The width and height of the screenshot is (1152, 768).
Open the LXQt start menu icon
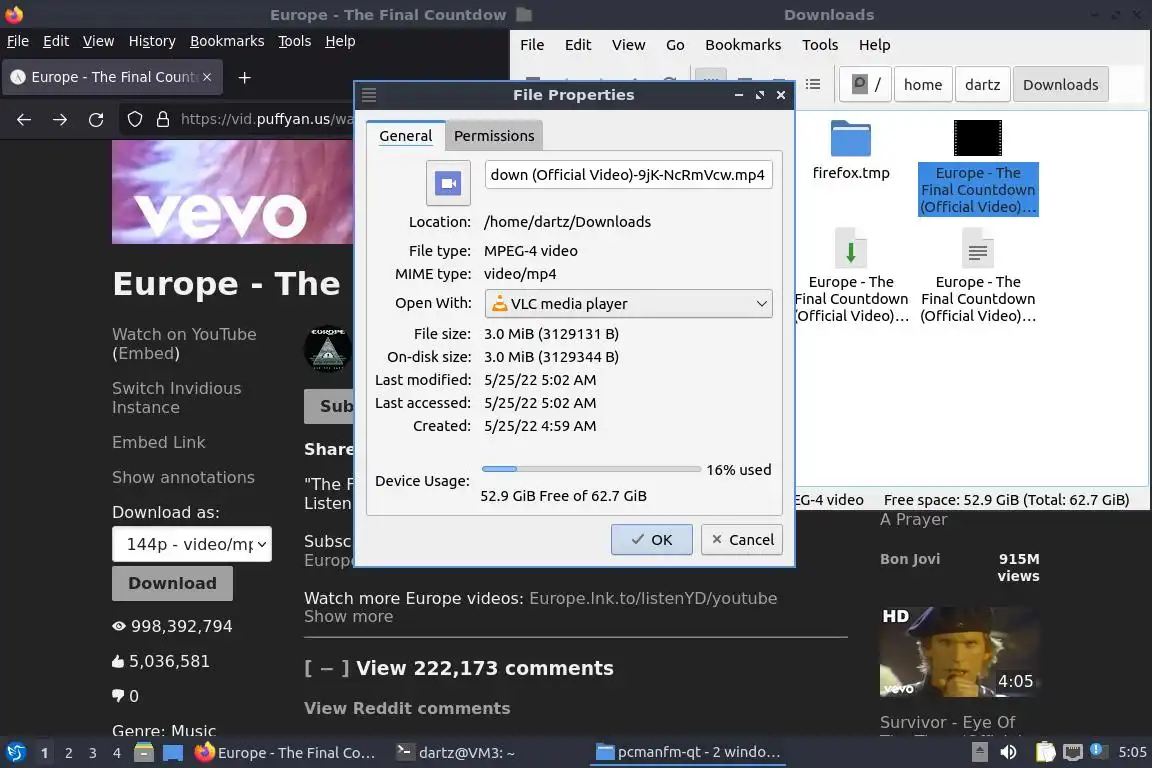pos(15,753)
